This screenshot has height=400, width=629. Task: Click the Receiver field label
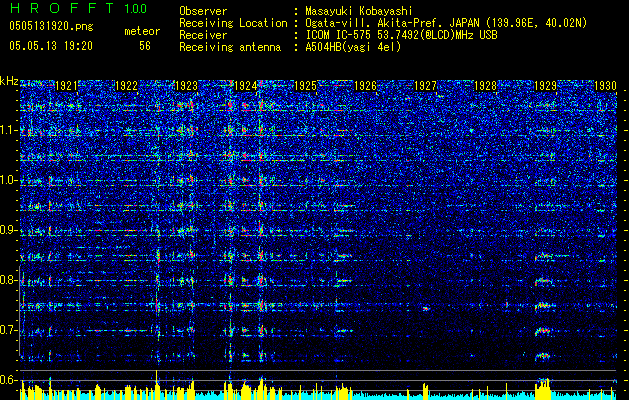click(203, 35)
